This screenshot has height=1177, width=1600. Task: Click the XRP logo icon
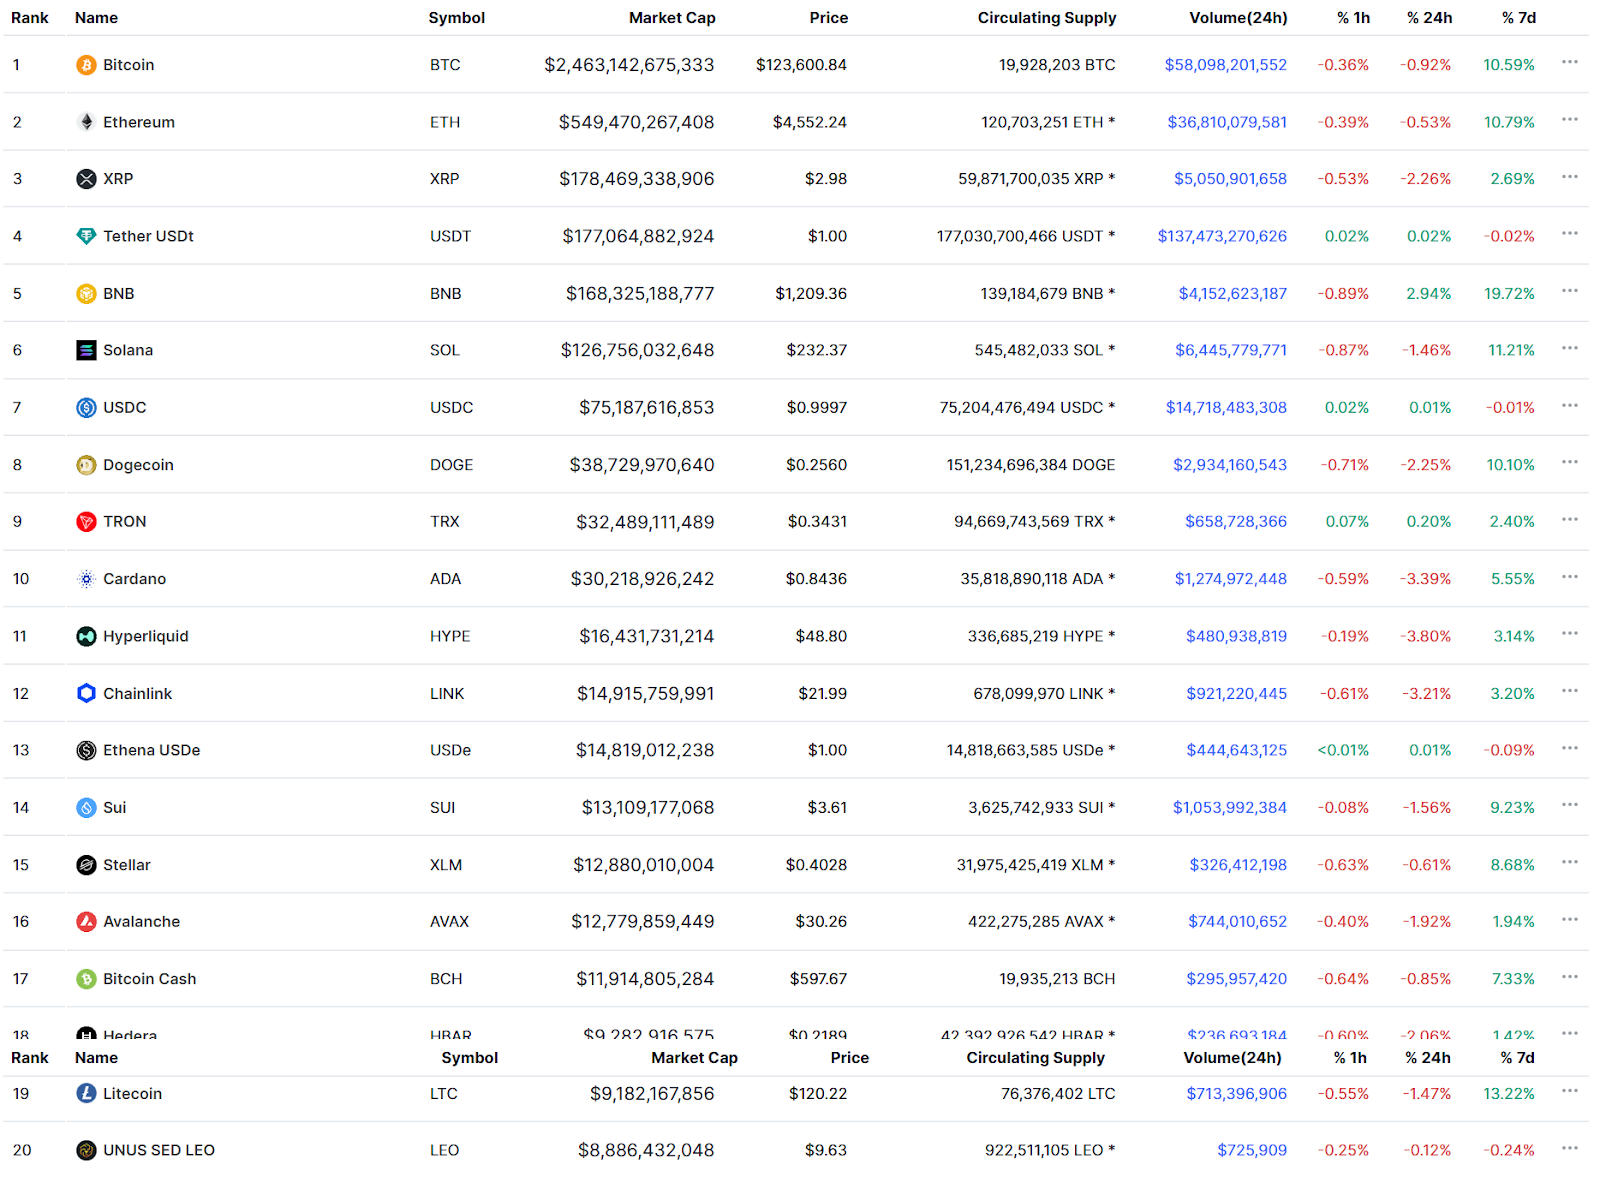pos(86,179)
